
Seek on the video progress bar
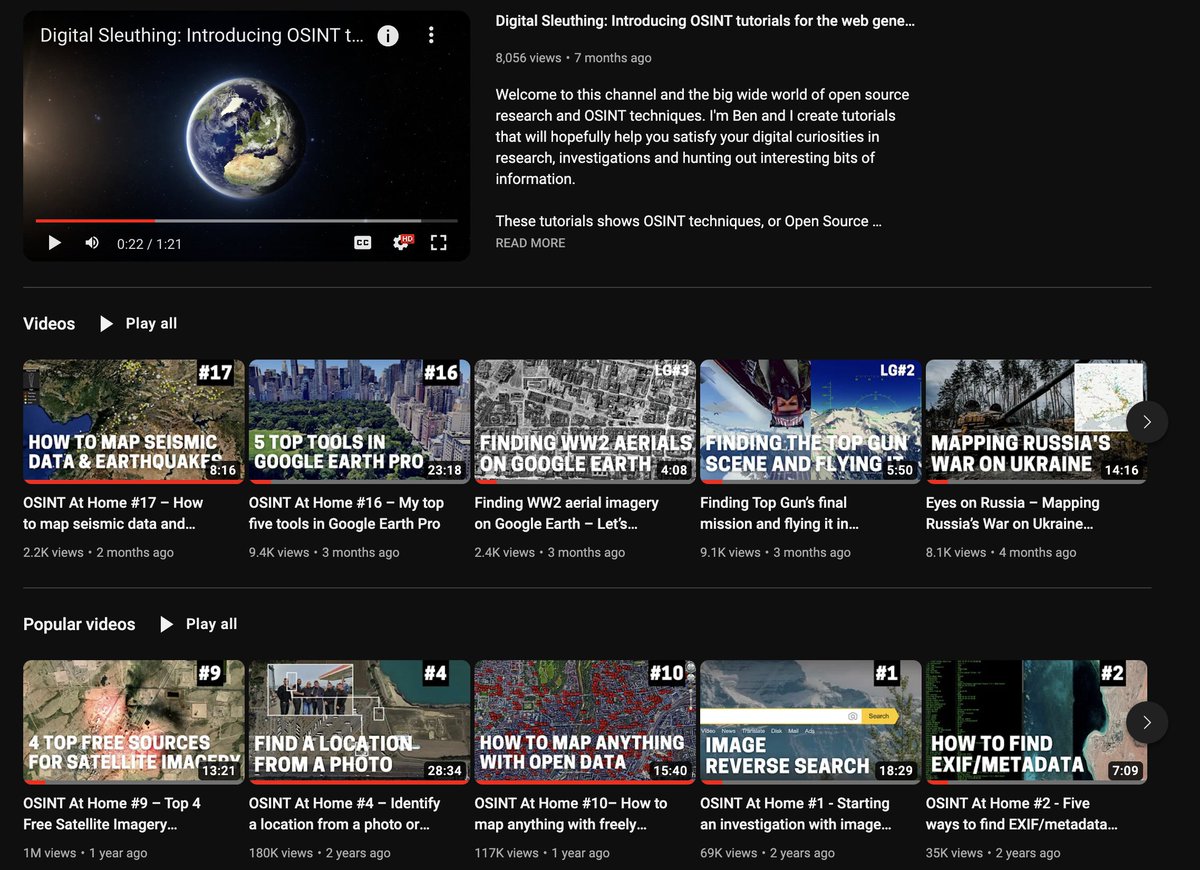tap(246, 220)
